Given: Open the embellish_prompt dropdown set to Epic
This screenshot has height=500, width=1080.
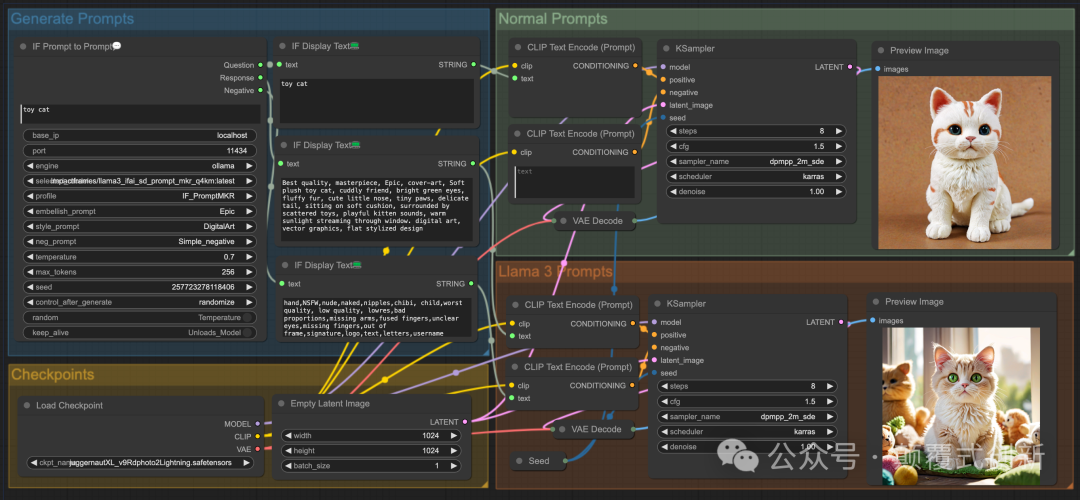Looking at the screenshot, I should 140,211.
